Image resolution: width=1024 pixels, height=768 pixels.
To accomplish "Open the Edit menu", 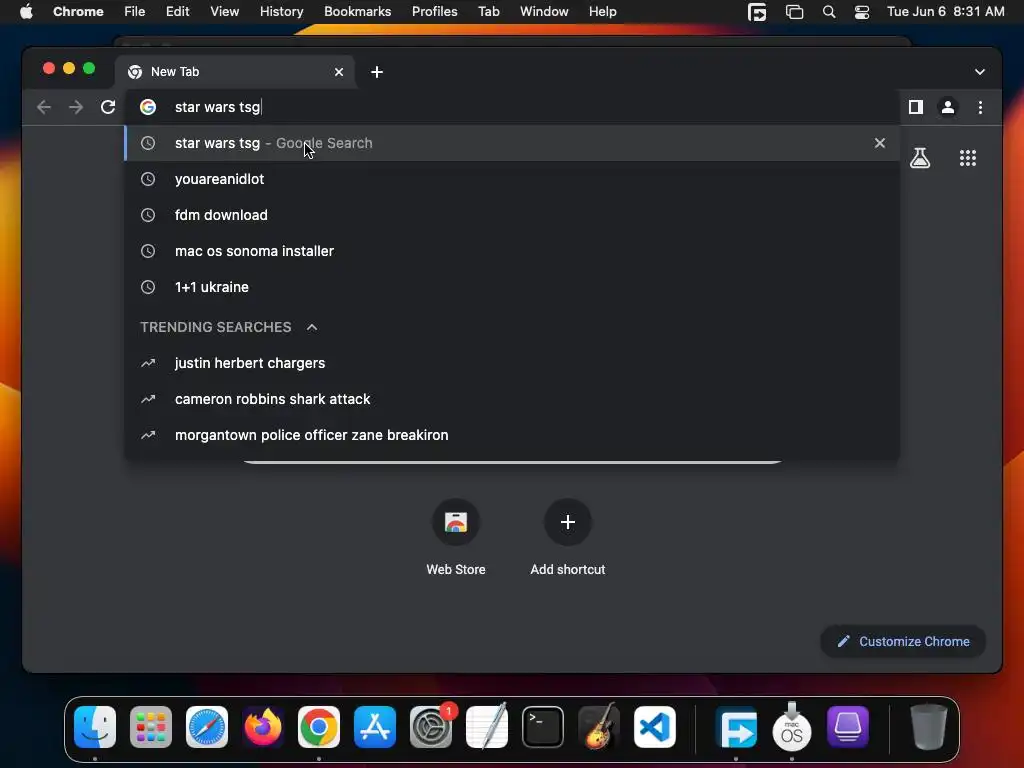I will [x=177, y=12].
